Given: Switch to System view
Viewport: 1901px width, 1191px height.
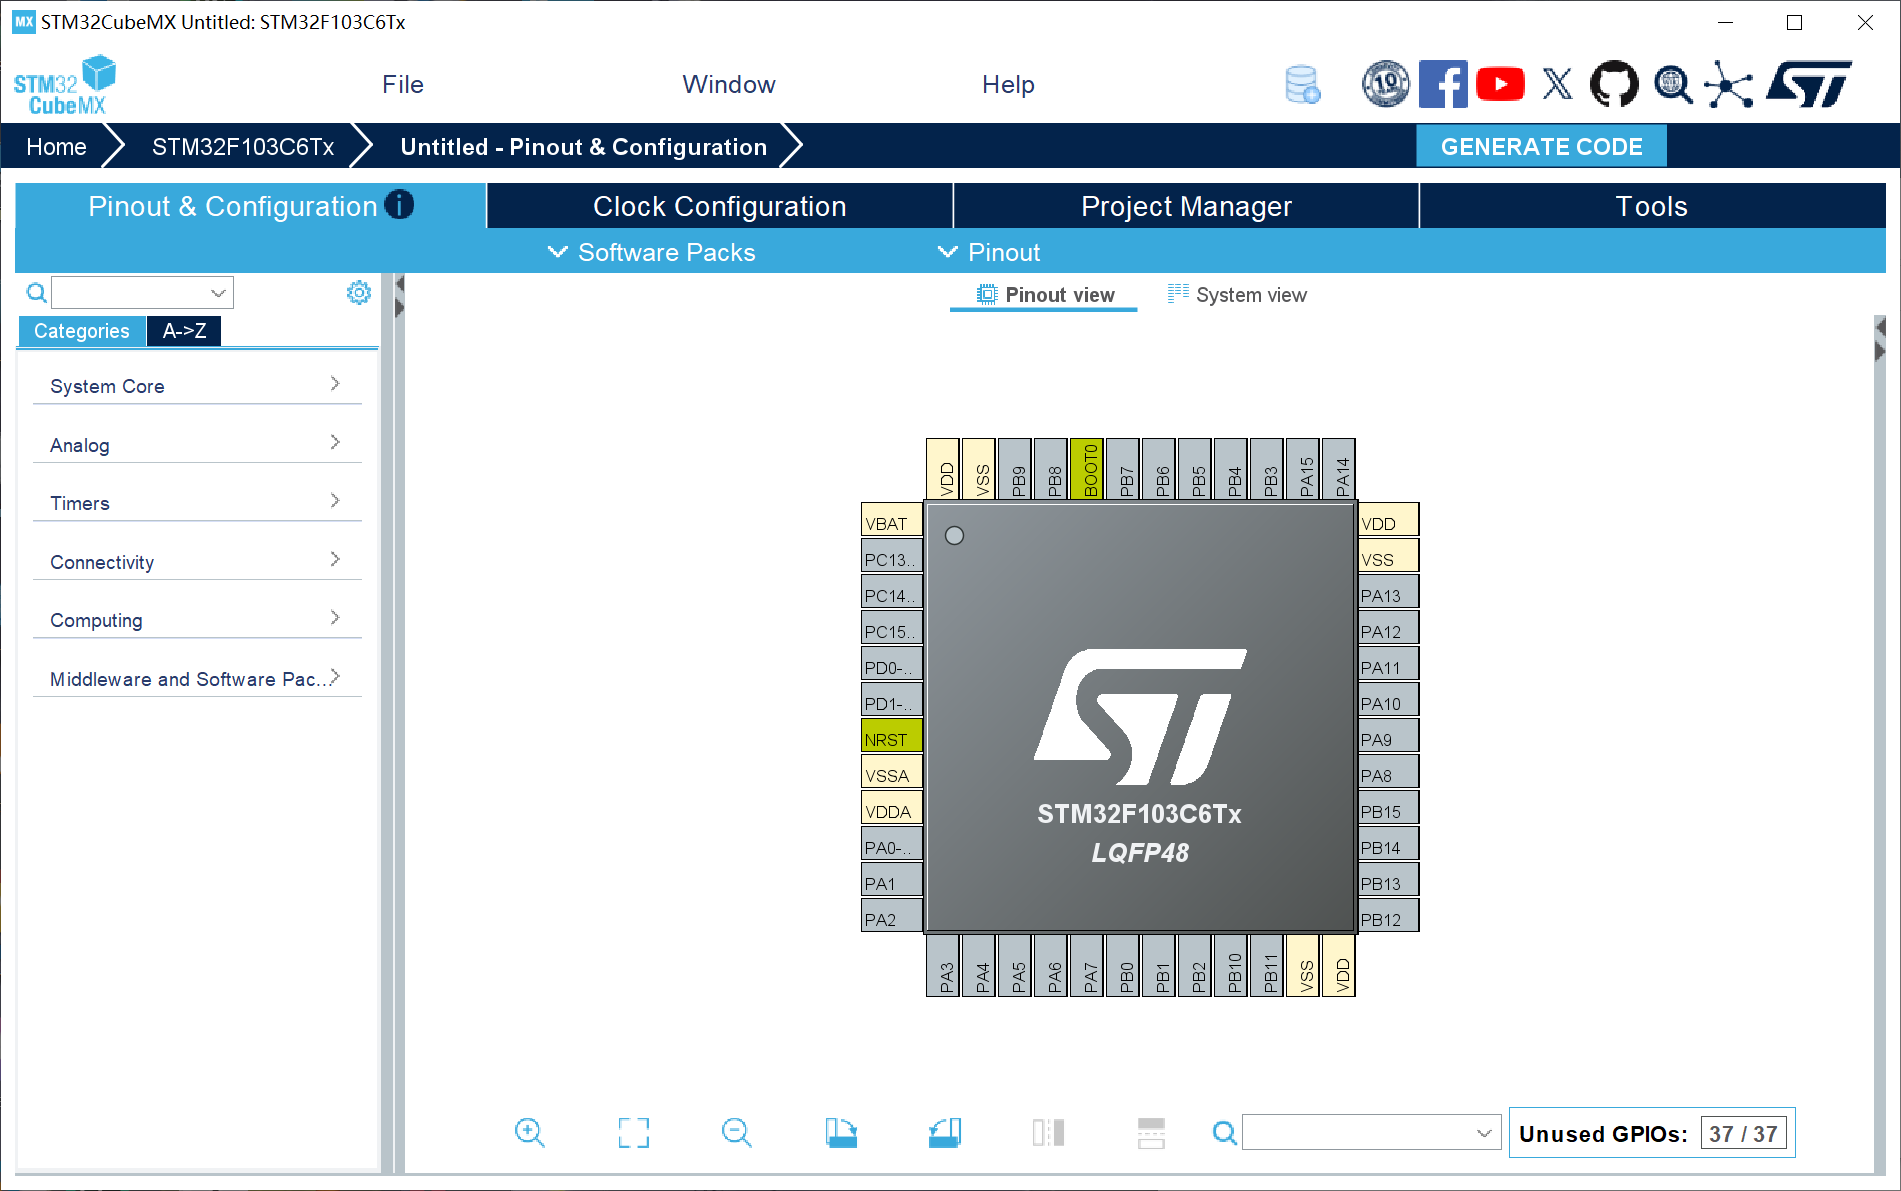Looking at the screenshot, I should [x=1237, y=295].
